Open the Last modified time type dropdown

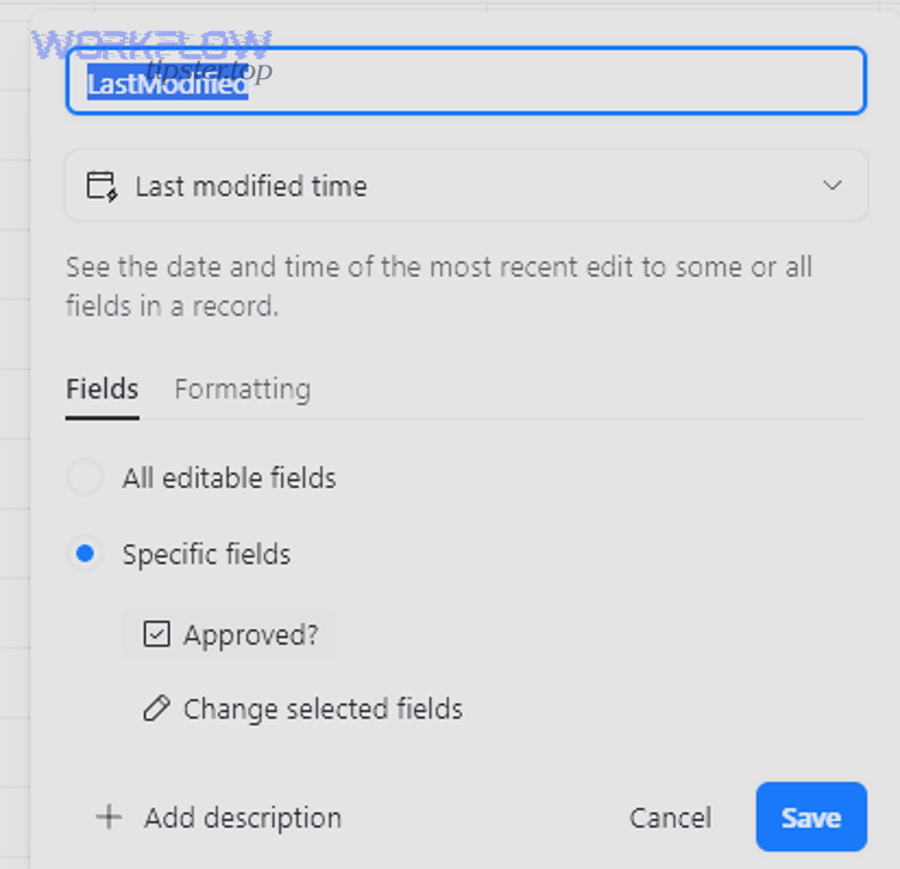[465, 185]
